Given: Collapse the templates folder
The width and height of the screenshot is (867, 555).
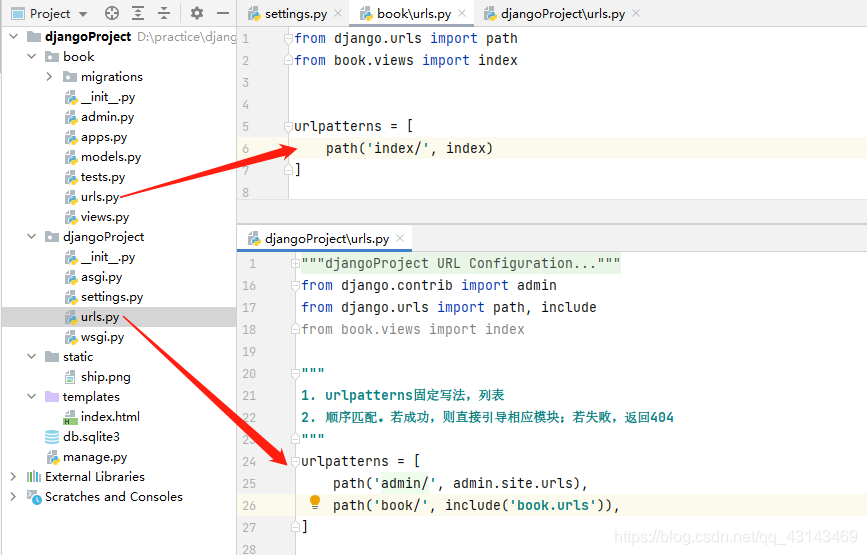Looking at the screenshot, I should pyautogui.click(x=32, y=396).
